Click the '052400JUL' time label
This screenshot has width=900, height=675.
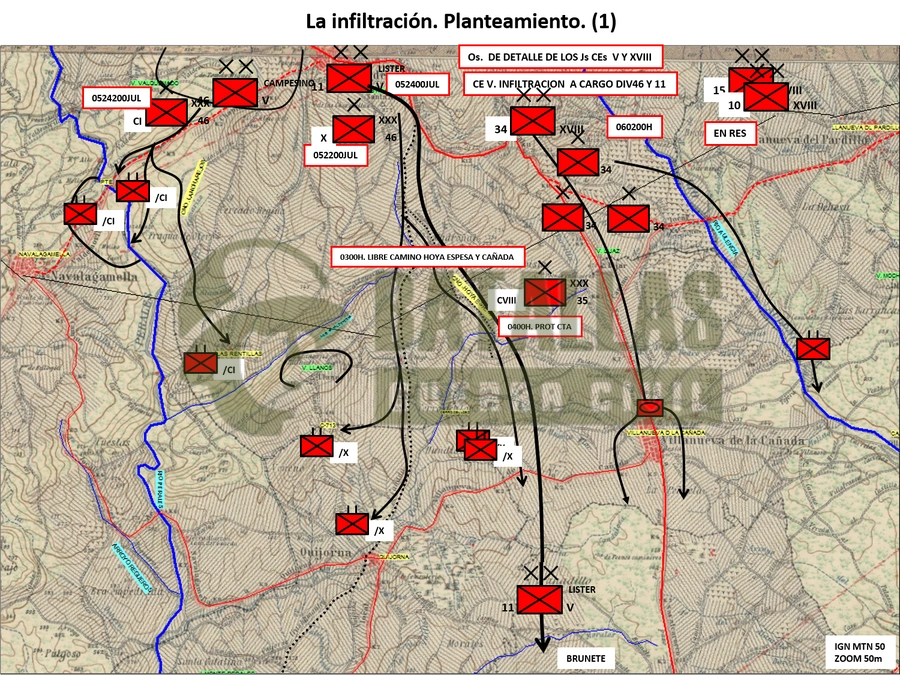(418, 84)
